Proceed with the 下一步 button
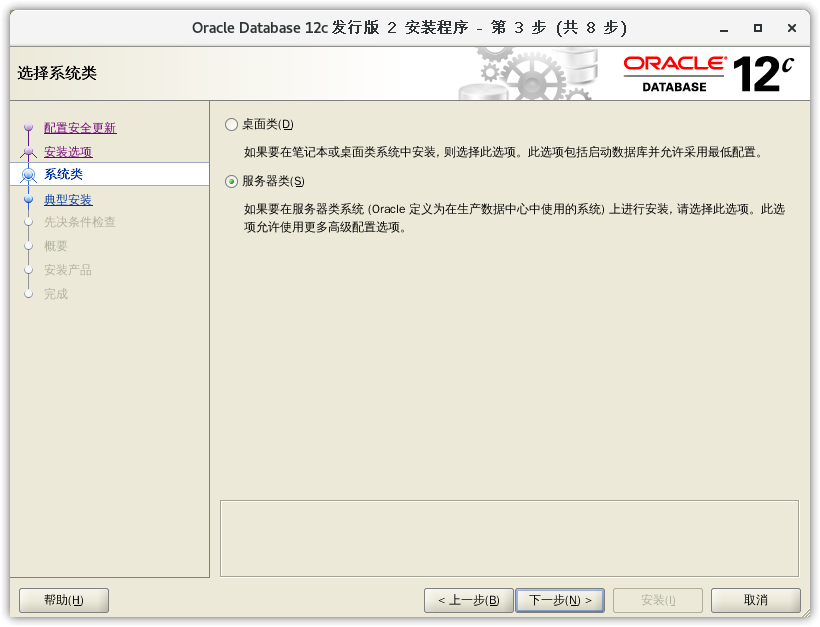 (560, 600)
